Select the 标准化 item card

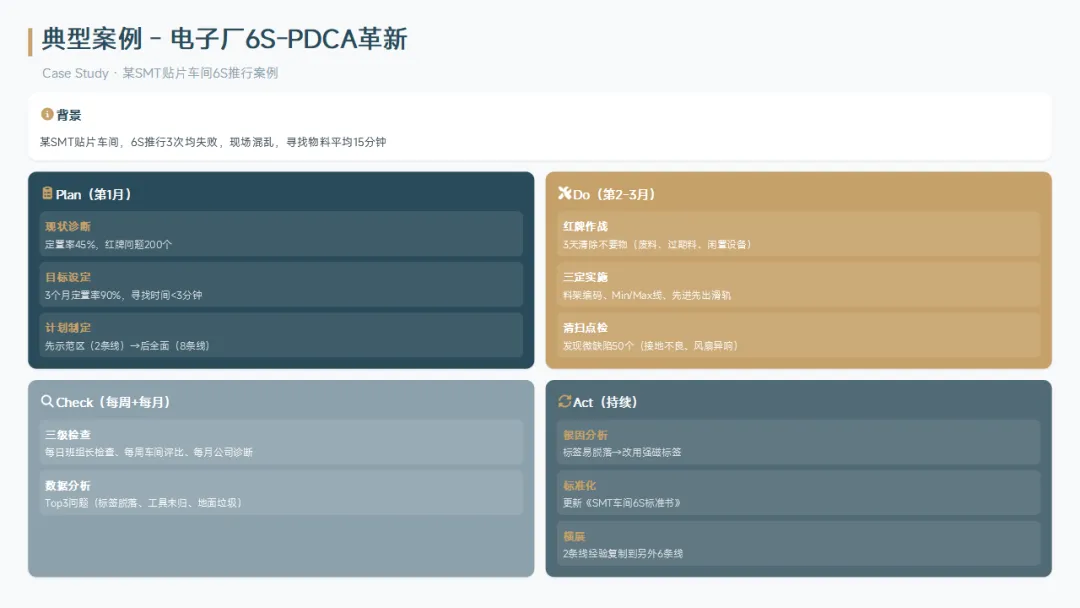[x=798, y=493]
